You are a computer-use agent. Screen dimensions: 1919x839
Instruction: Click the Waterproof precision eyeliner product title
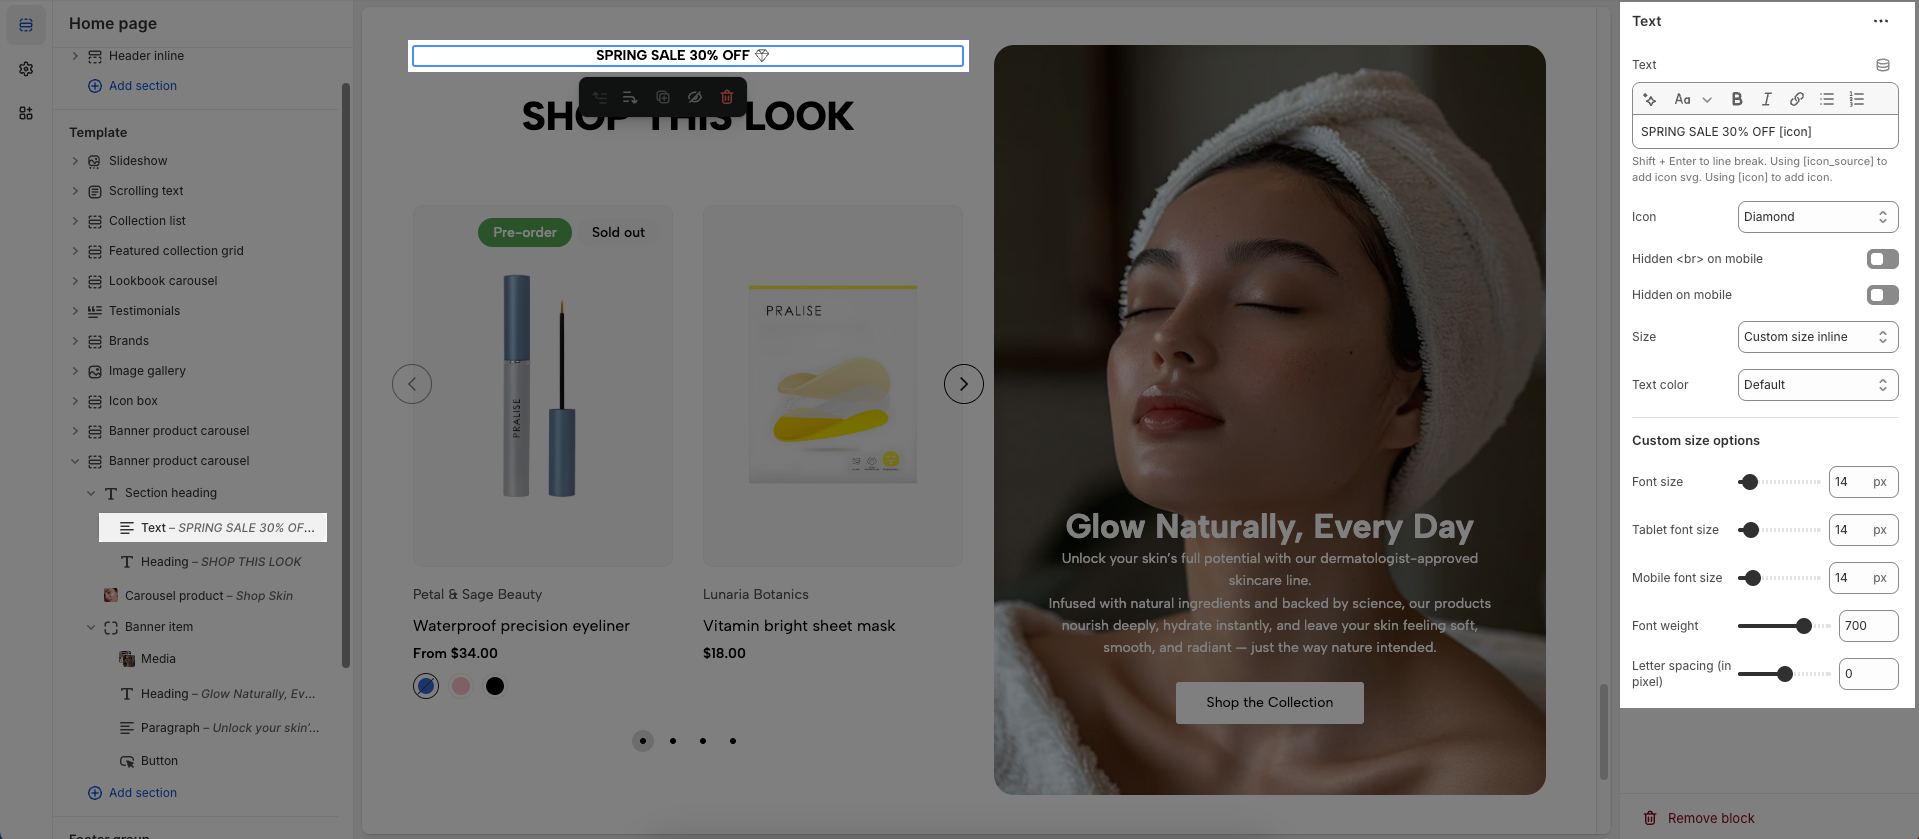pyautogui.click(x=521, y=626)
